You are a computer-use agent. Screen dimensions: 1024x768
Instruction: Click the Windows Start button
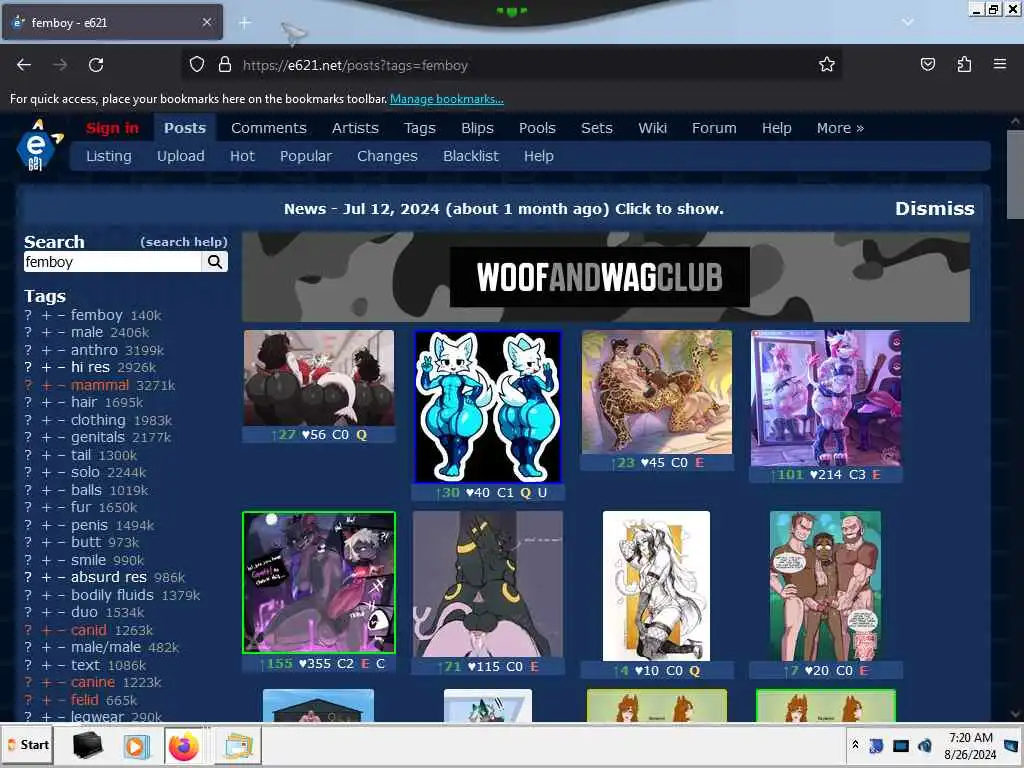tap(28, 745)
